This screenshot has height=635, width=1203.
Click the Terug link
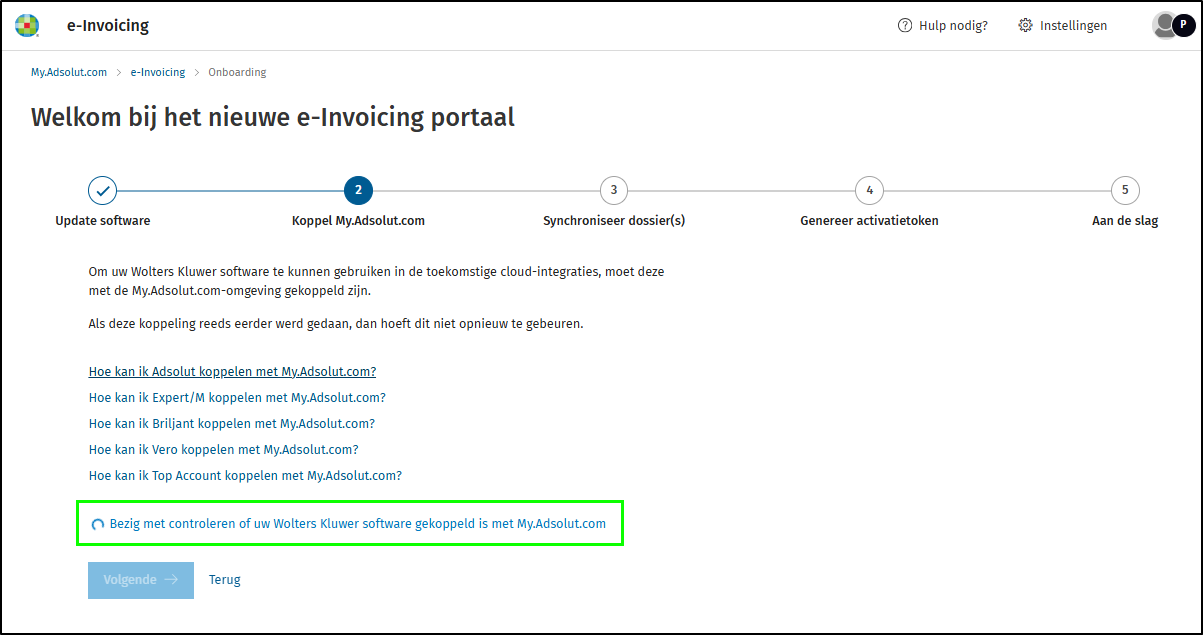(x=224, y=579)
